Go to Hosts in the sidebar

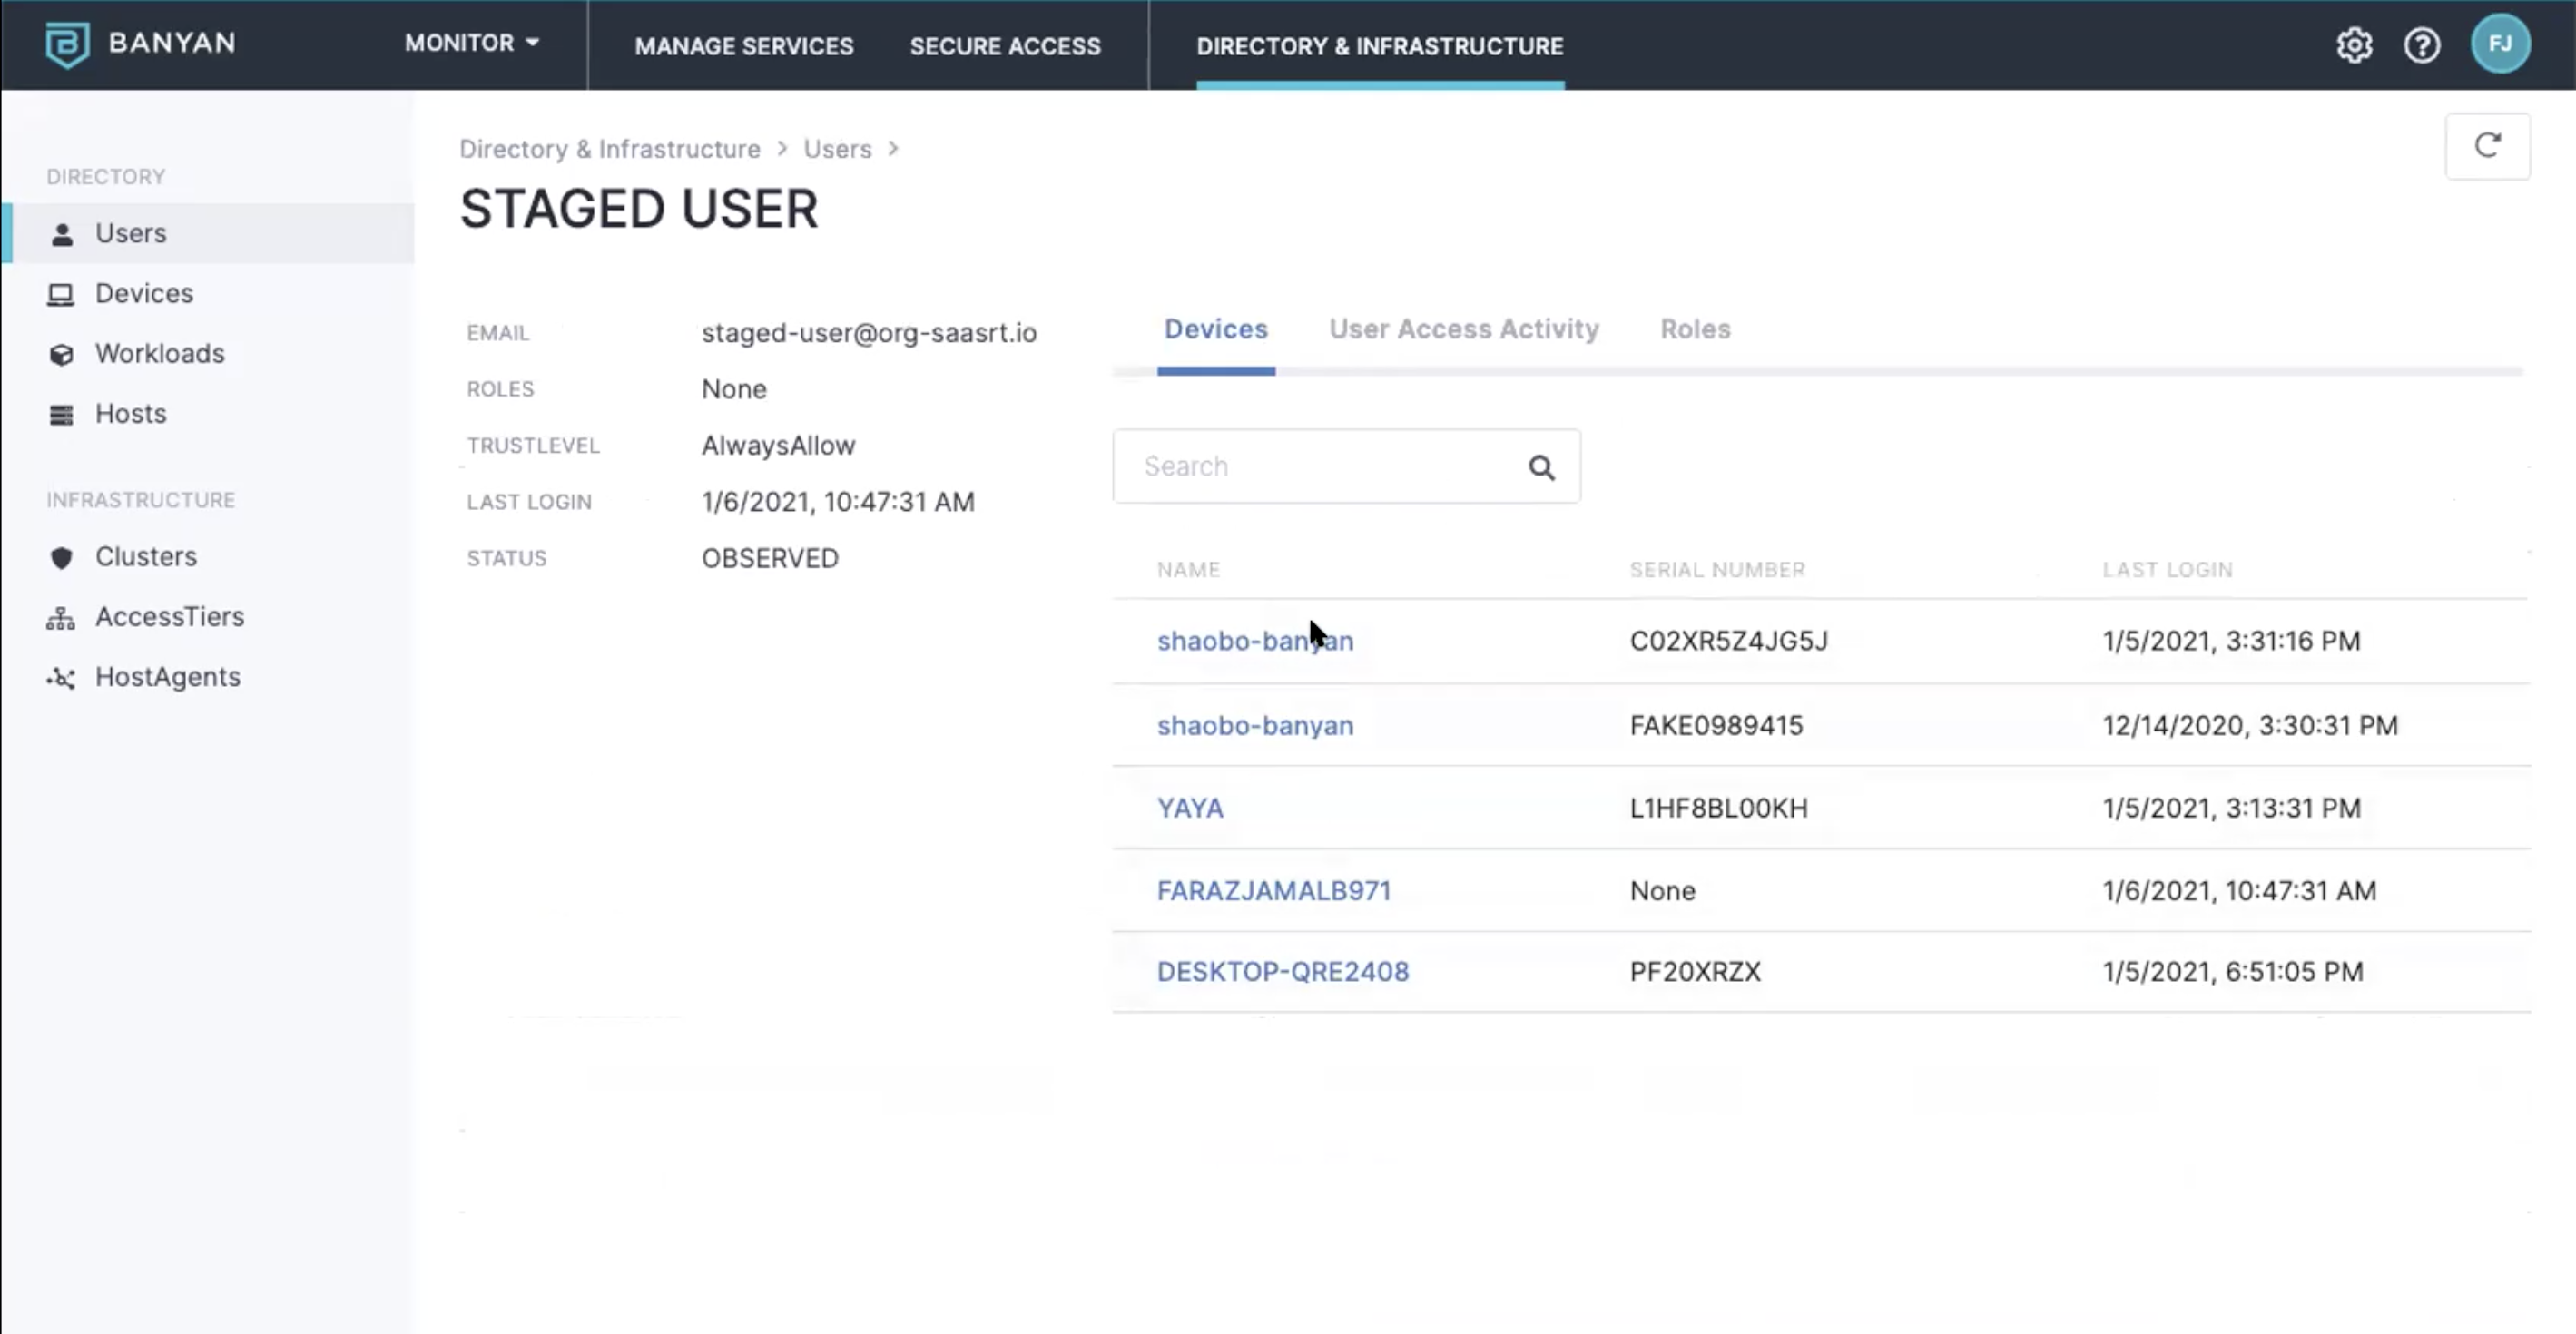tap(130, 413)
